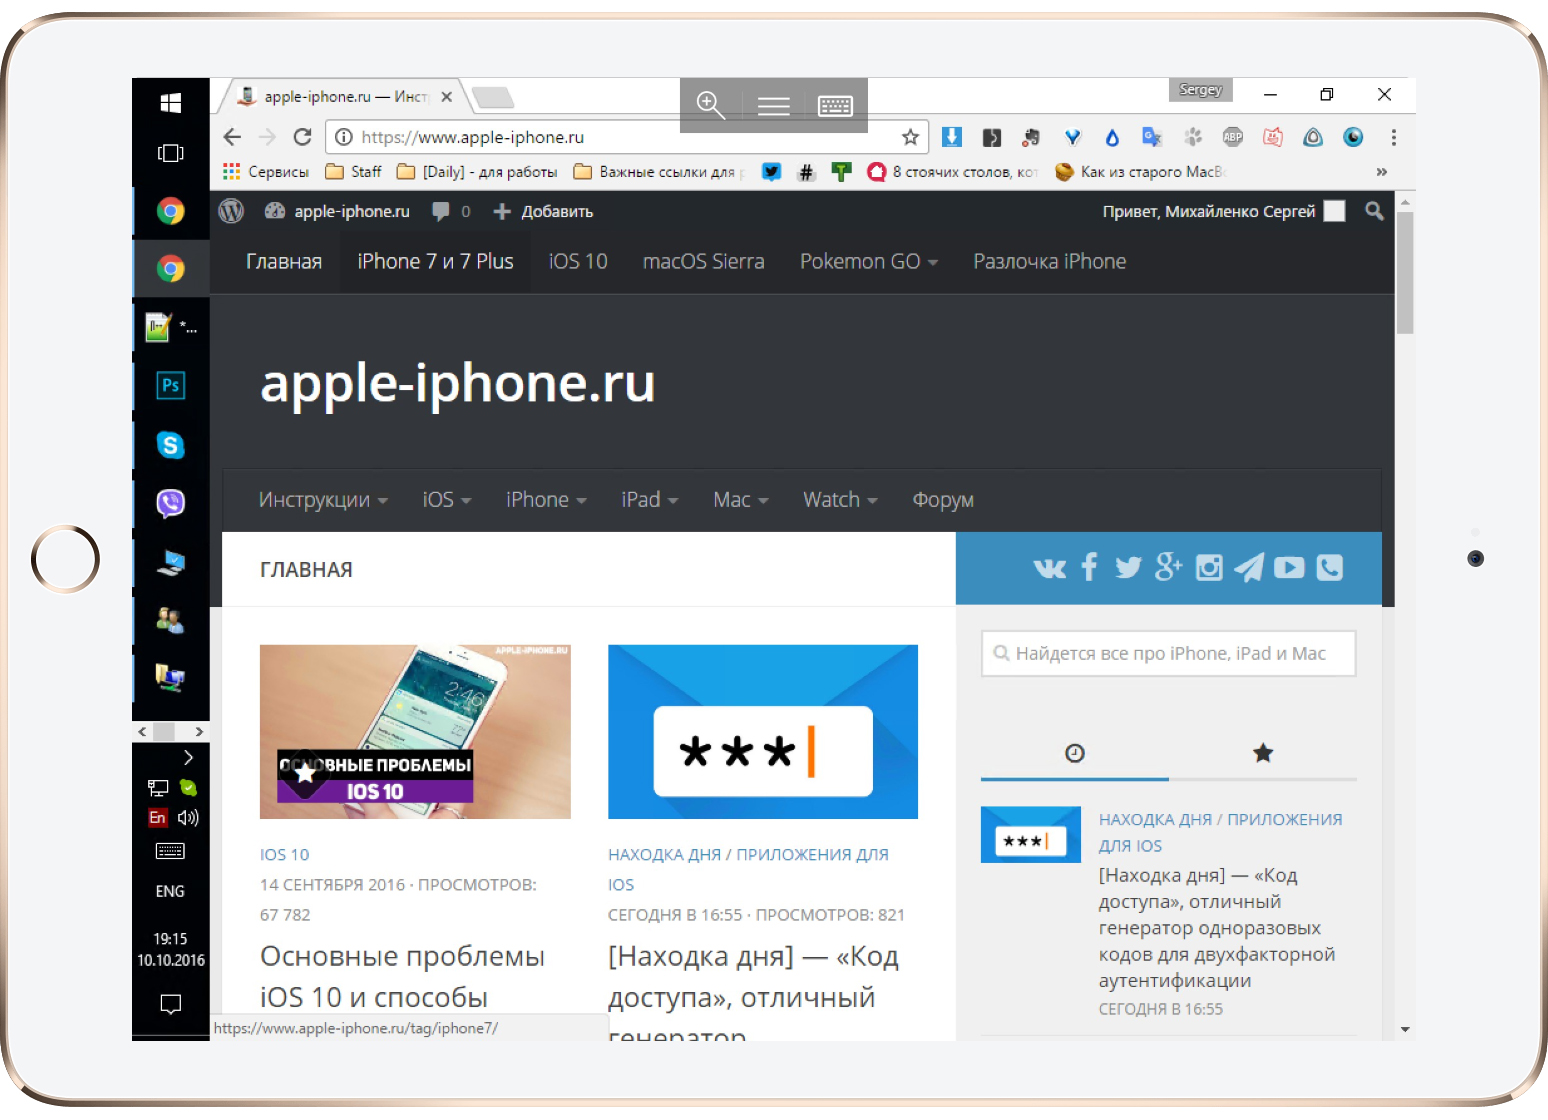Open the ENG keyboard layout indicator
Screen dimensions: 1548x1120
tap(170, 891)
